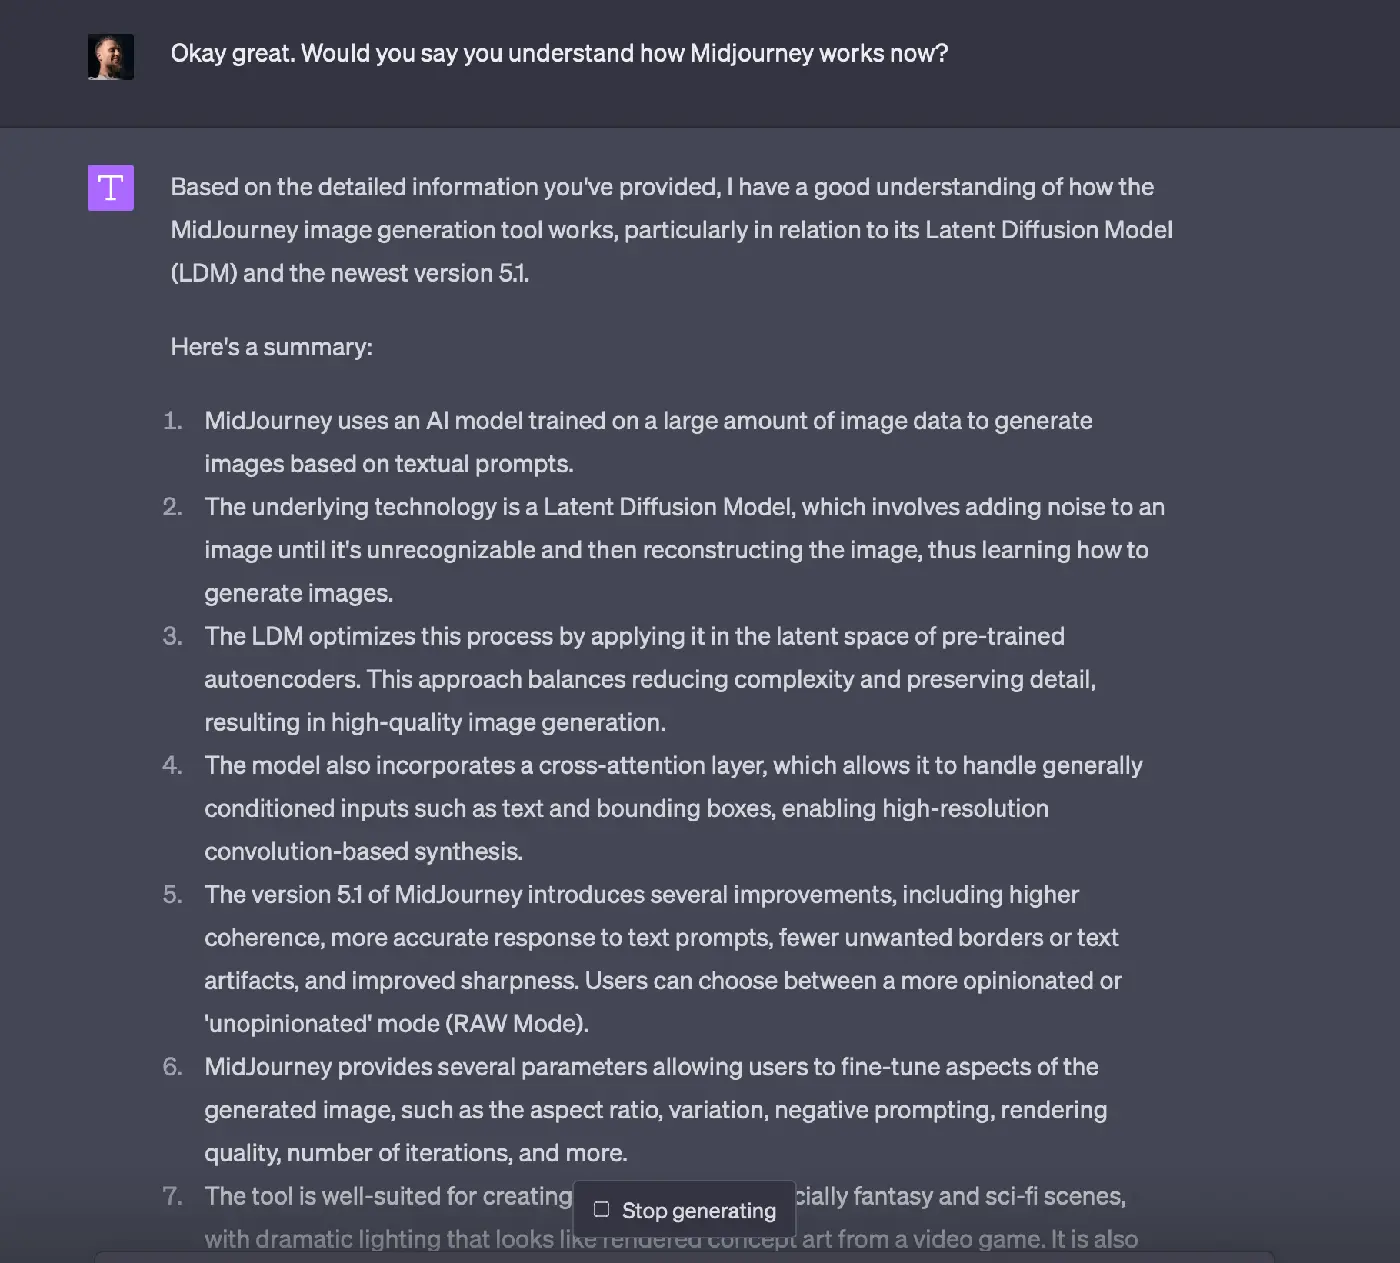1400x1263 pixels.
Task: Click the parameters fine-tune list item
Action: 655,1110
